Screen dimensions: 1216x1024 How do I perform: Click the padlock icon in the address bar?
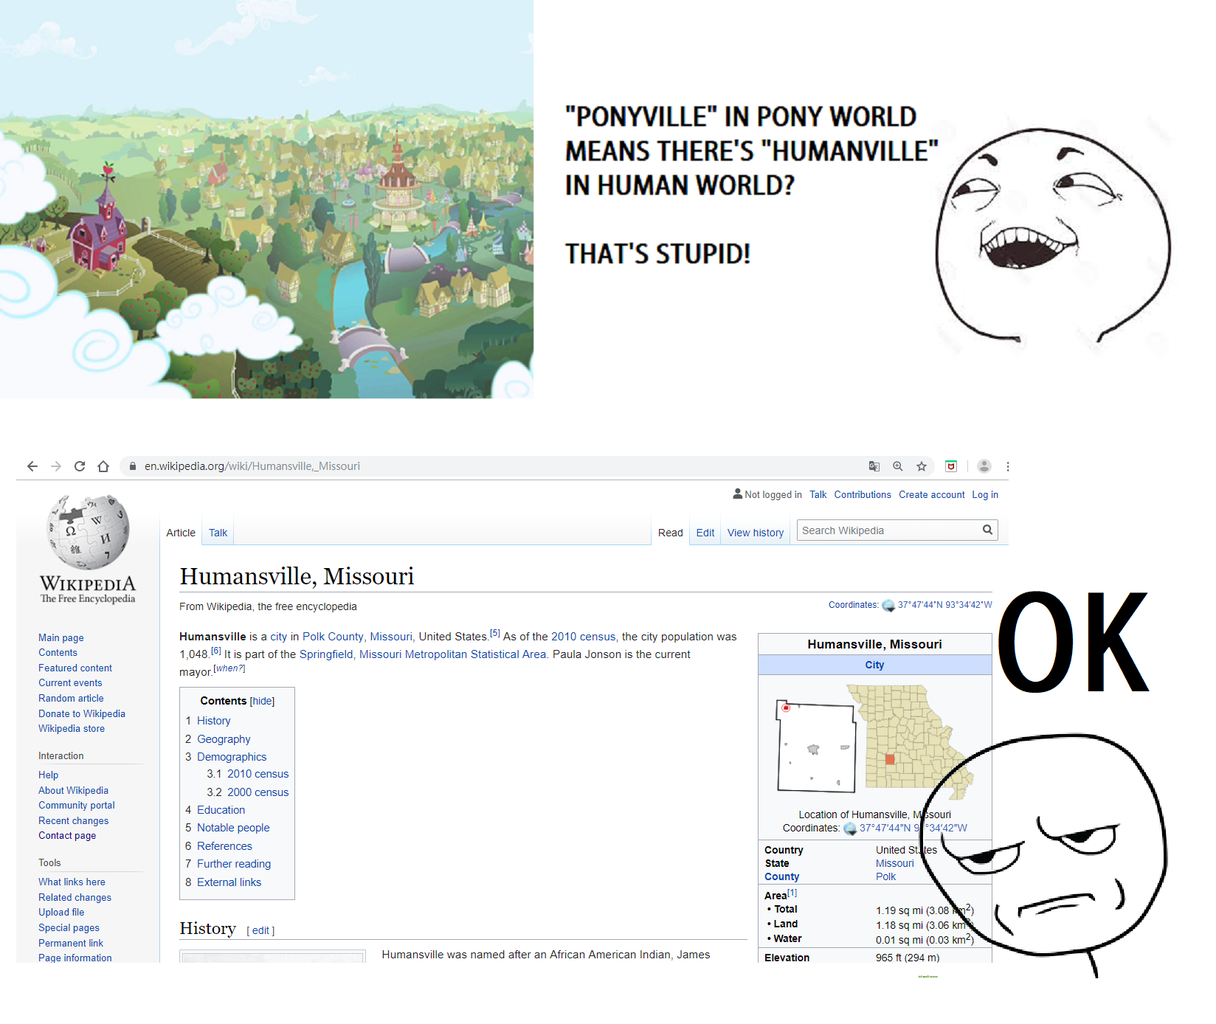[x=131, y=466]
